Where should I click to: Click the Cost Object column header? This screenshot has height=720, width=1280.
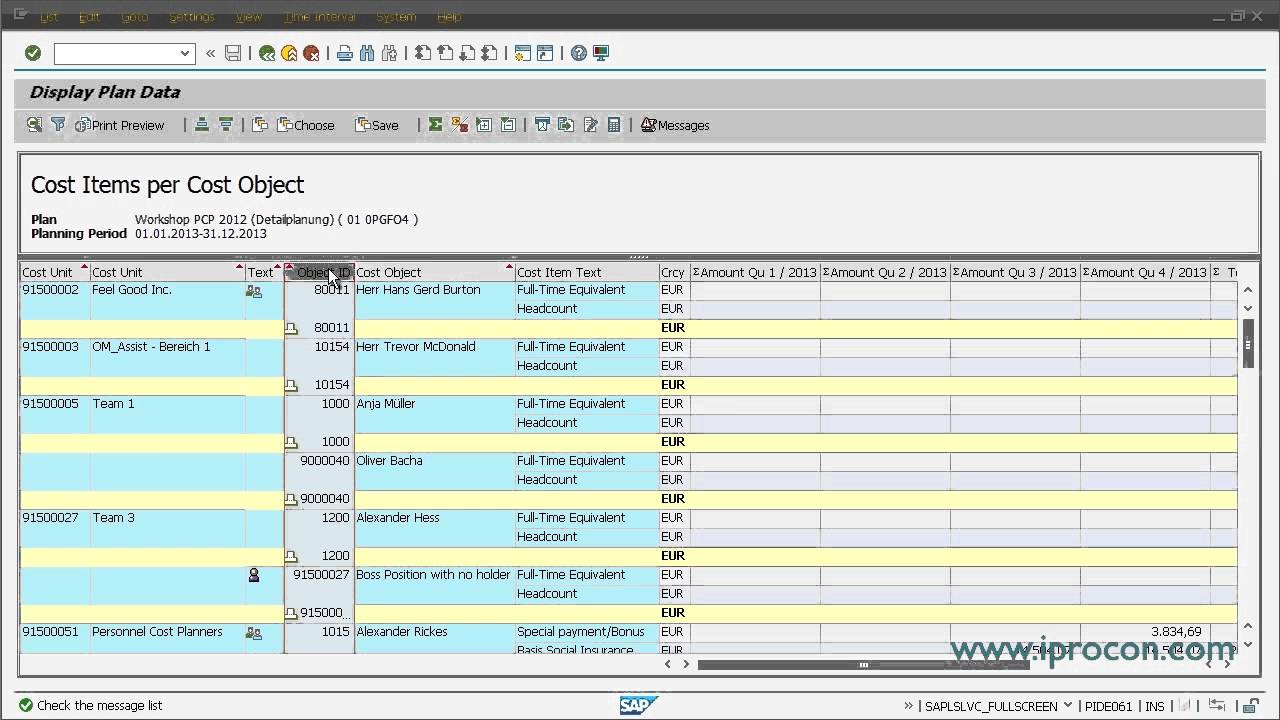click(x=434, y=272)
